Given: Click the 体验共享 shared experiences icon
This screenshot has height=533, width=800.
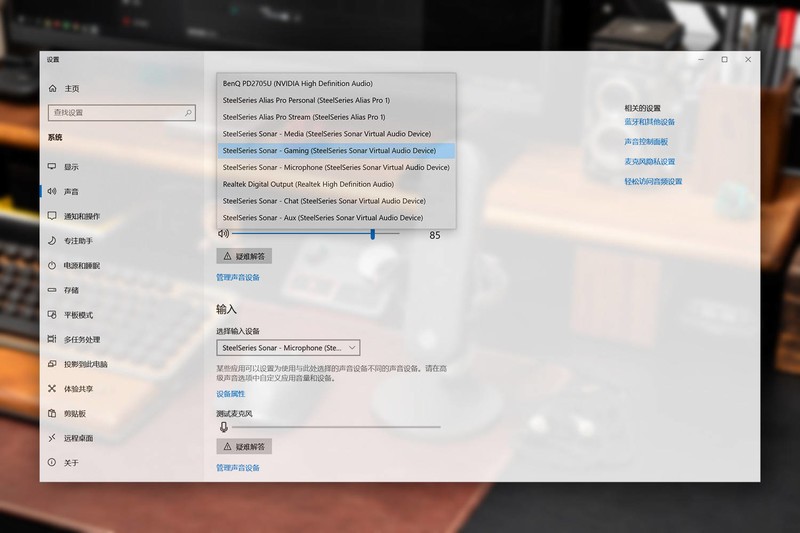Looking at the screenshot, I should (52, 389).
